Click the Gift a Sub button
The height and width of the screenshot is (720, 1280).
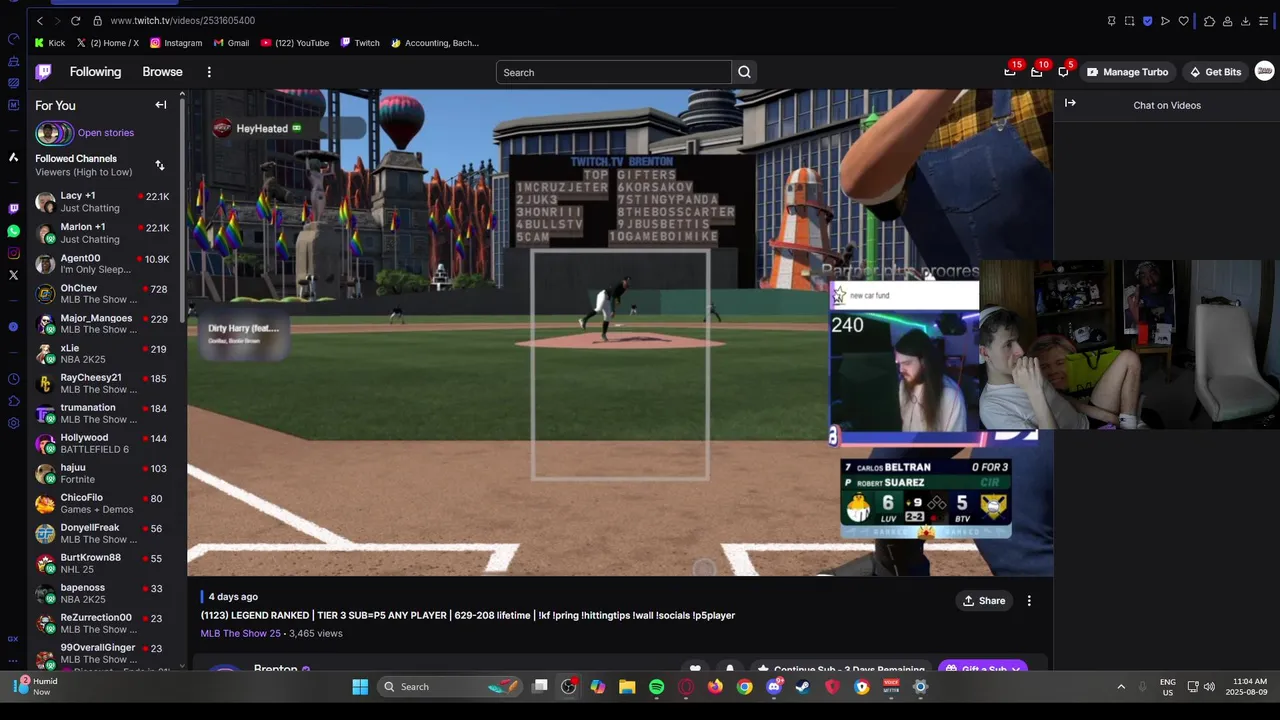(x=983, y=667)
